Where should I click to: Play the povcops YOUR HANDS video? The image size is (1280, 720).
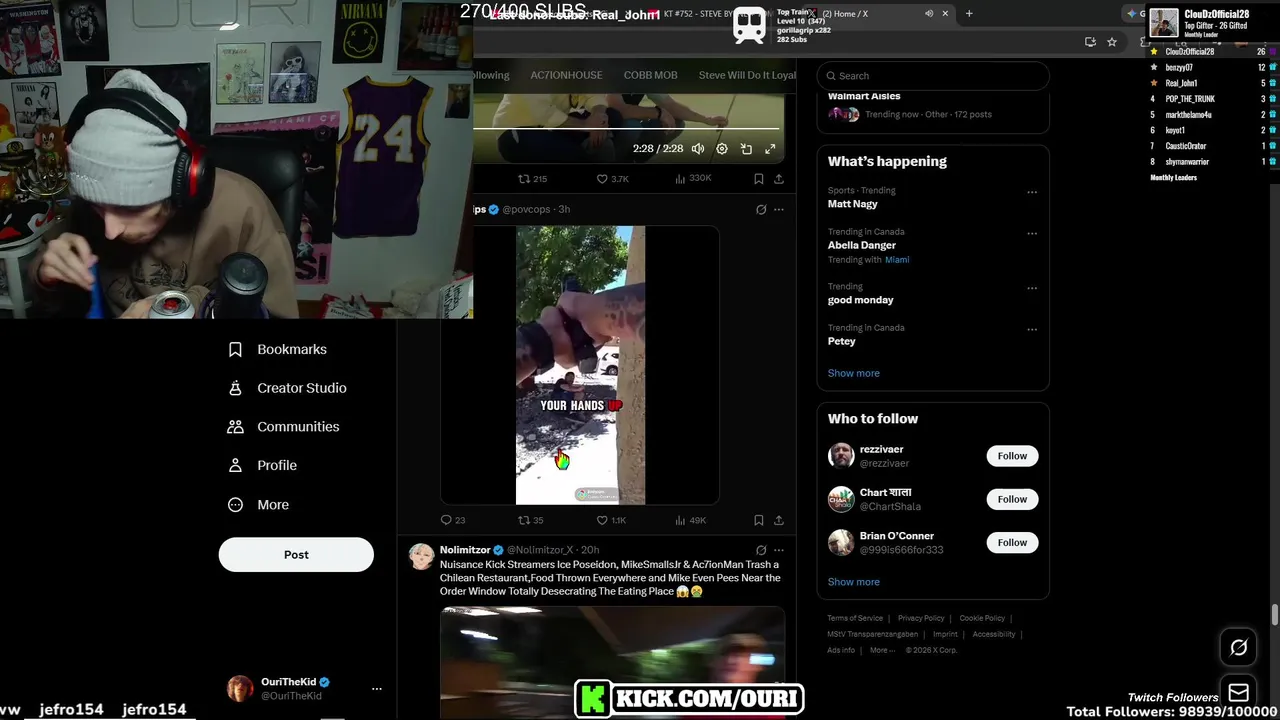pyautogui.click(x=580, y=365)
